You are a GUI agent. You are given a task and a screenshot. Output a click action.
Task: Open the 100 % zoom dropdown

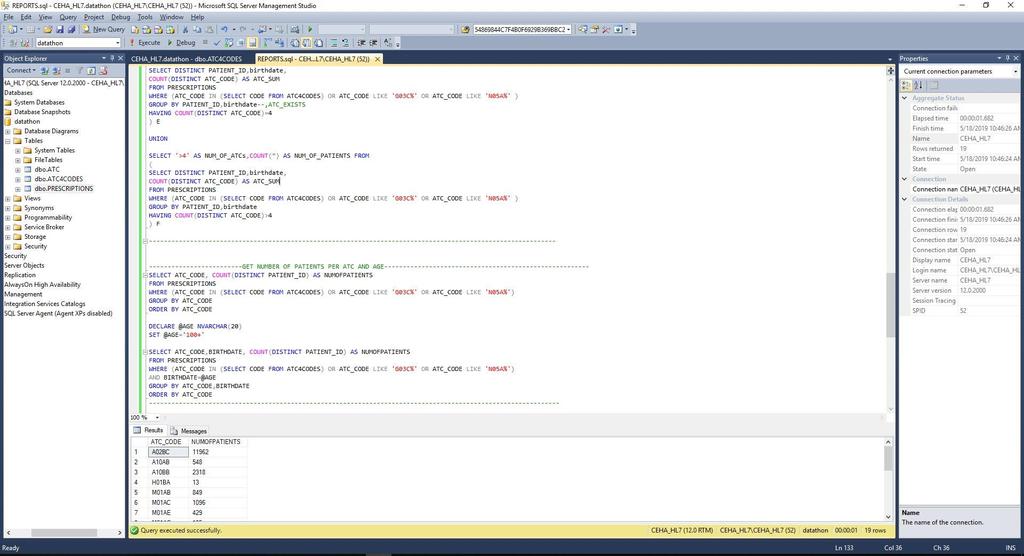157,417
